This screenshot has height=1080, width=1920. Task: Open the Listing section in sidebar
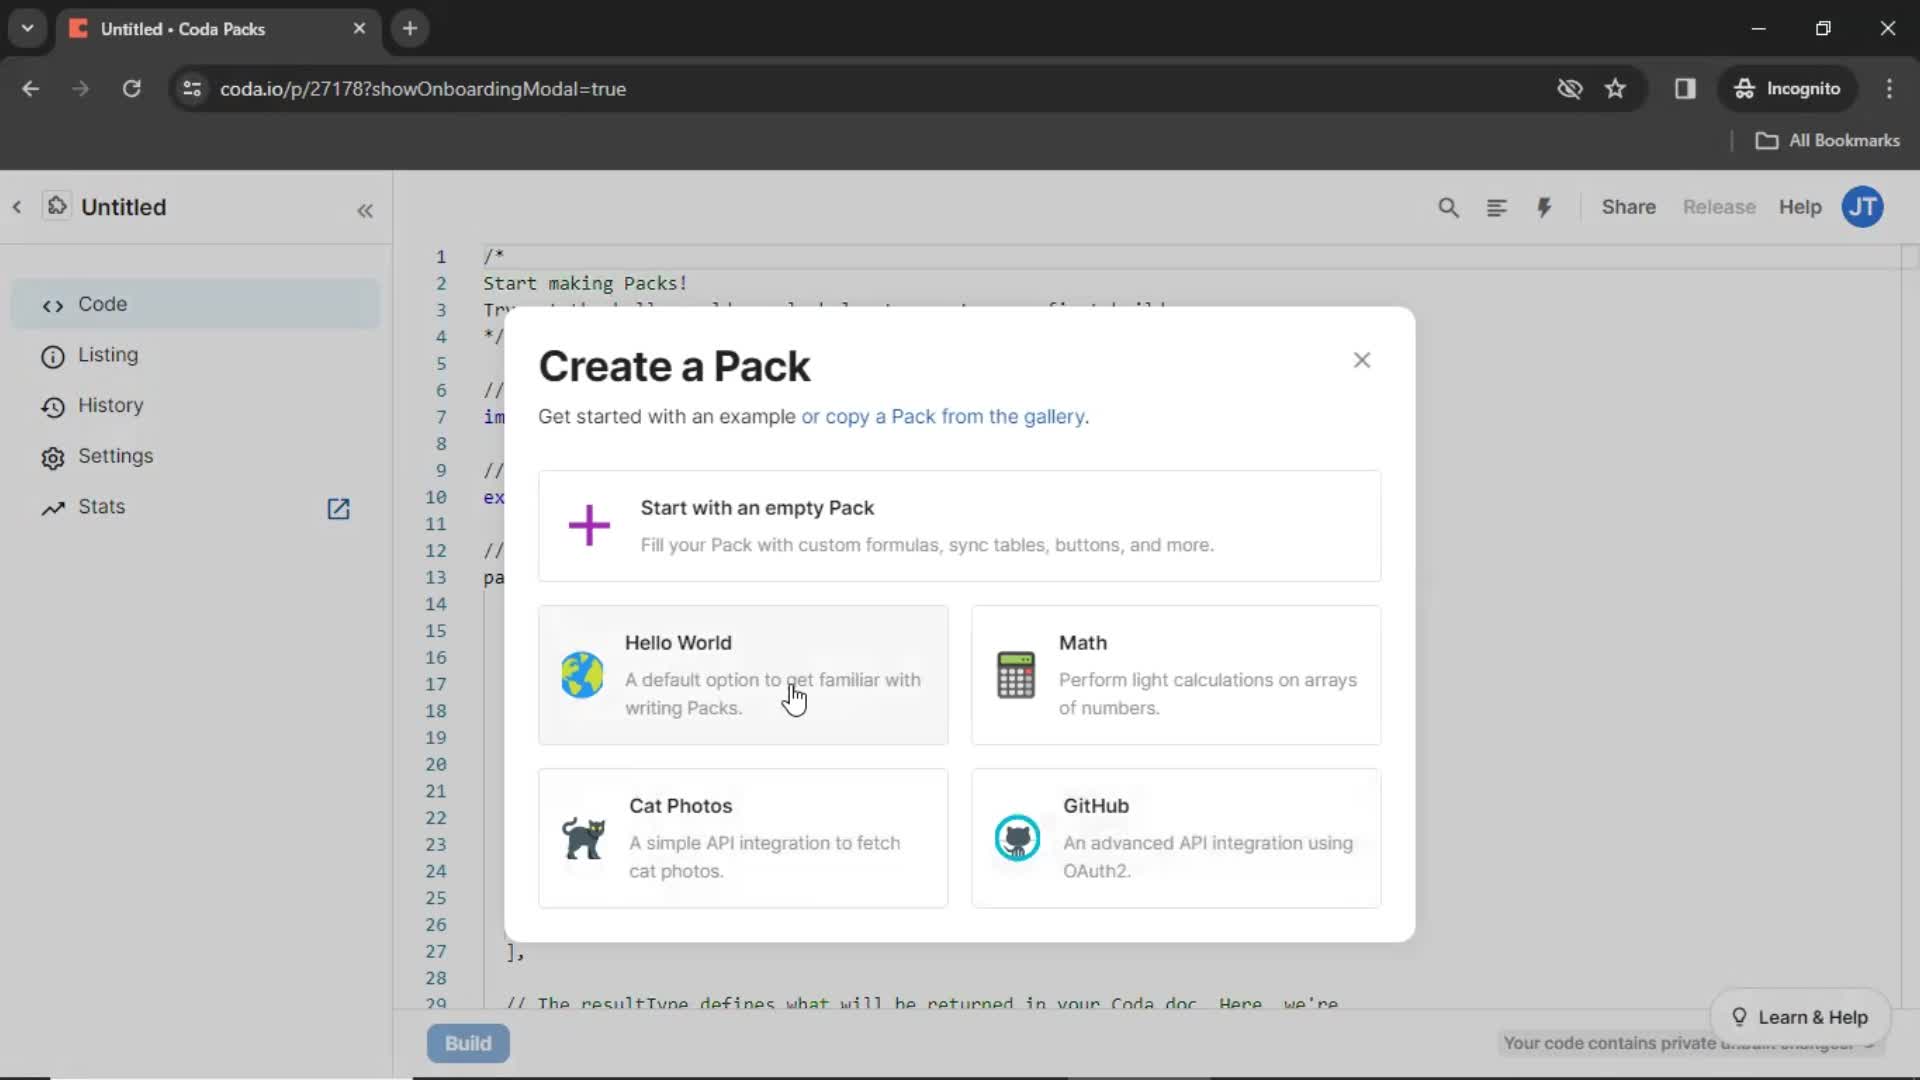(195, 355)
